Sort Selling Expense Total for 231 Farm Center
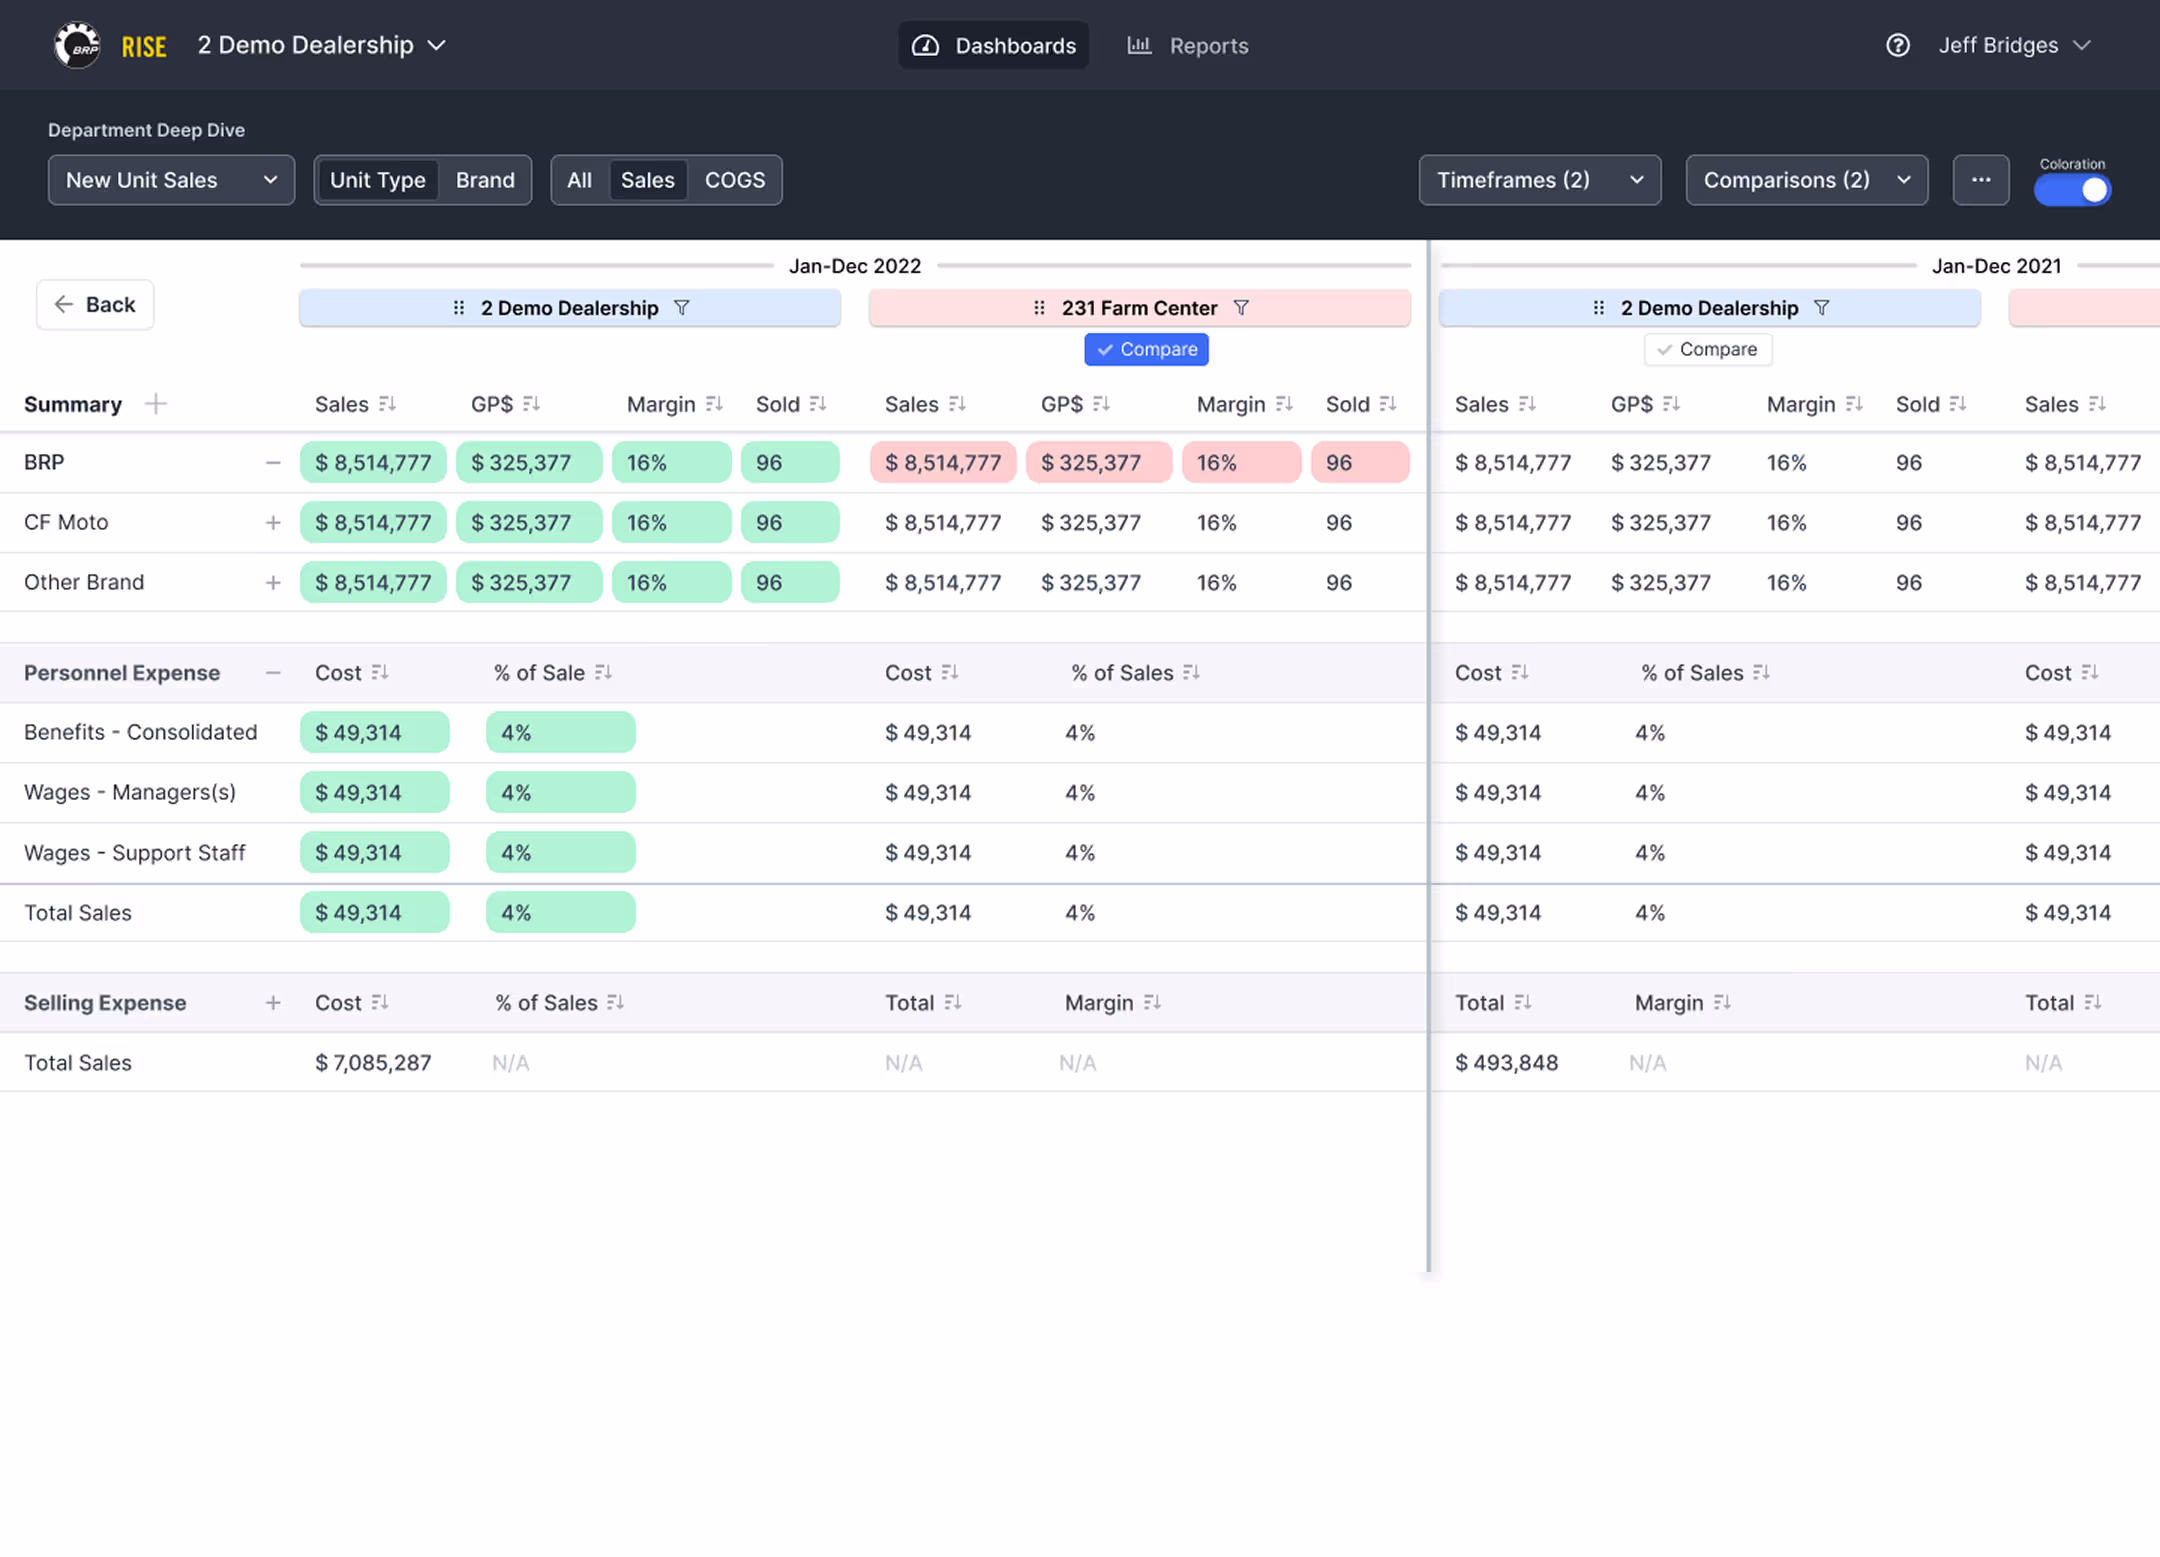This screenshot has width=2160, height=1557. (x=952, y=1003)
